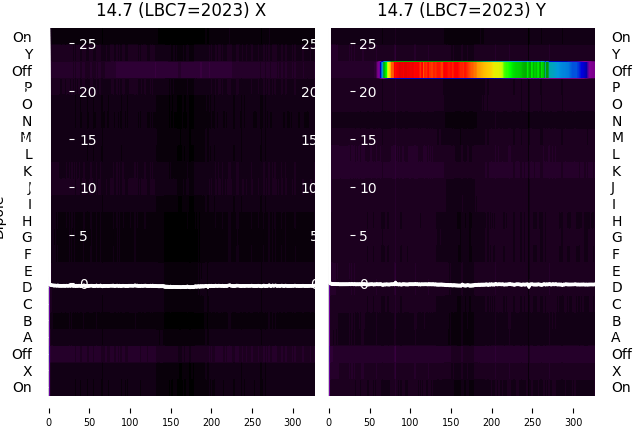
Task: Click the "10" tick inside the X plot
Action: pos(87,188)
